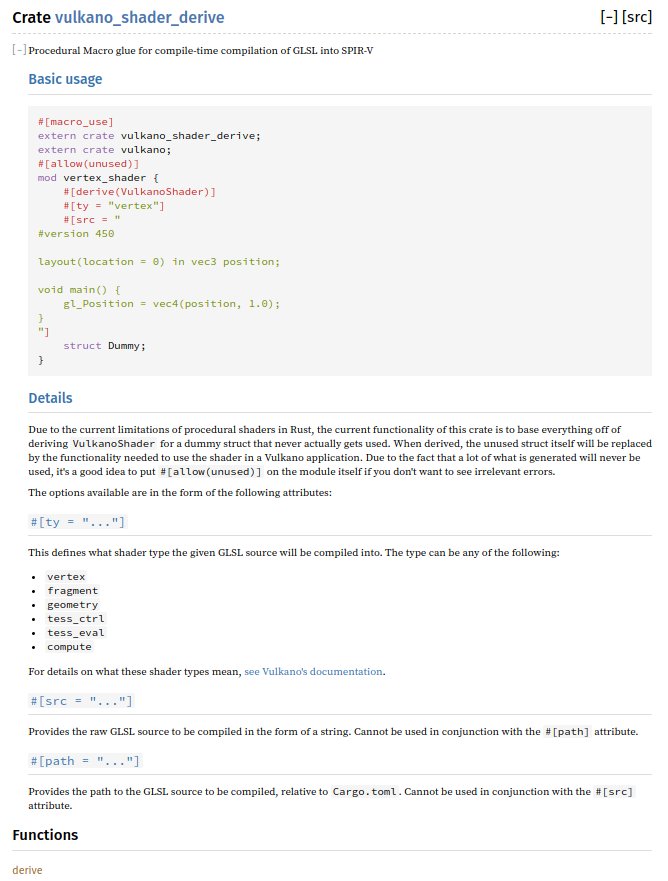Click inline #[allow(unused)] in Details paragraph
Screen dimensions: 668x881
211,472
